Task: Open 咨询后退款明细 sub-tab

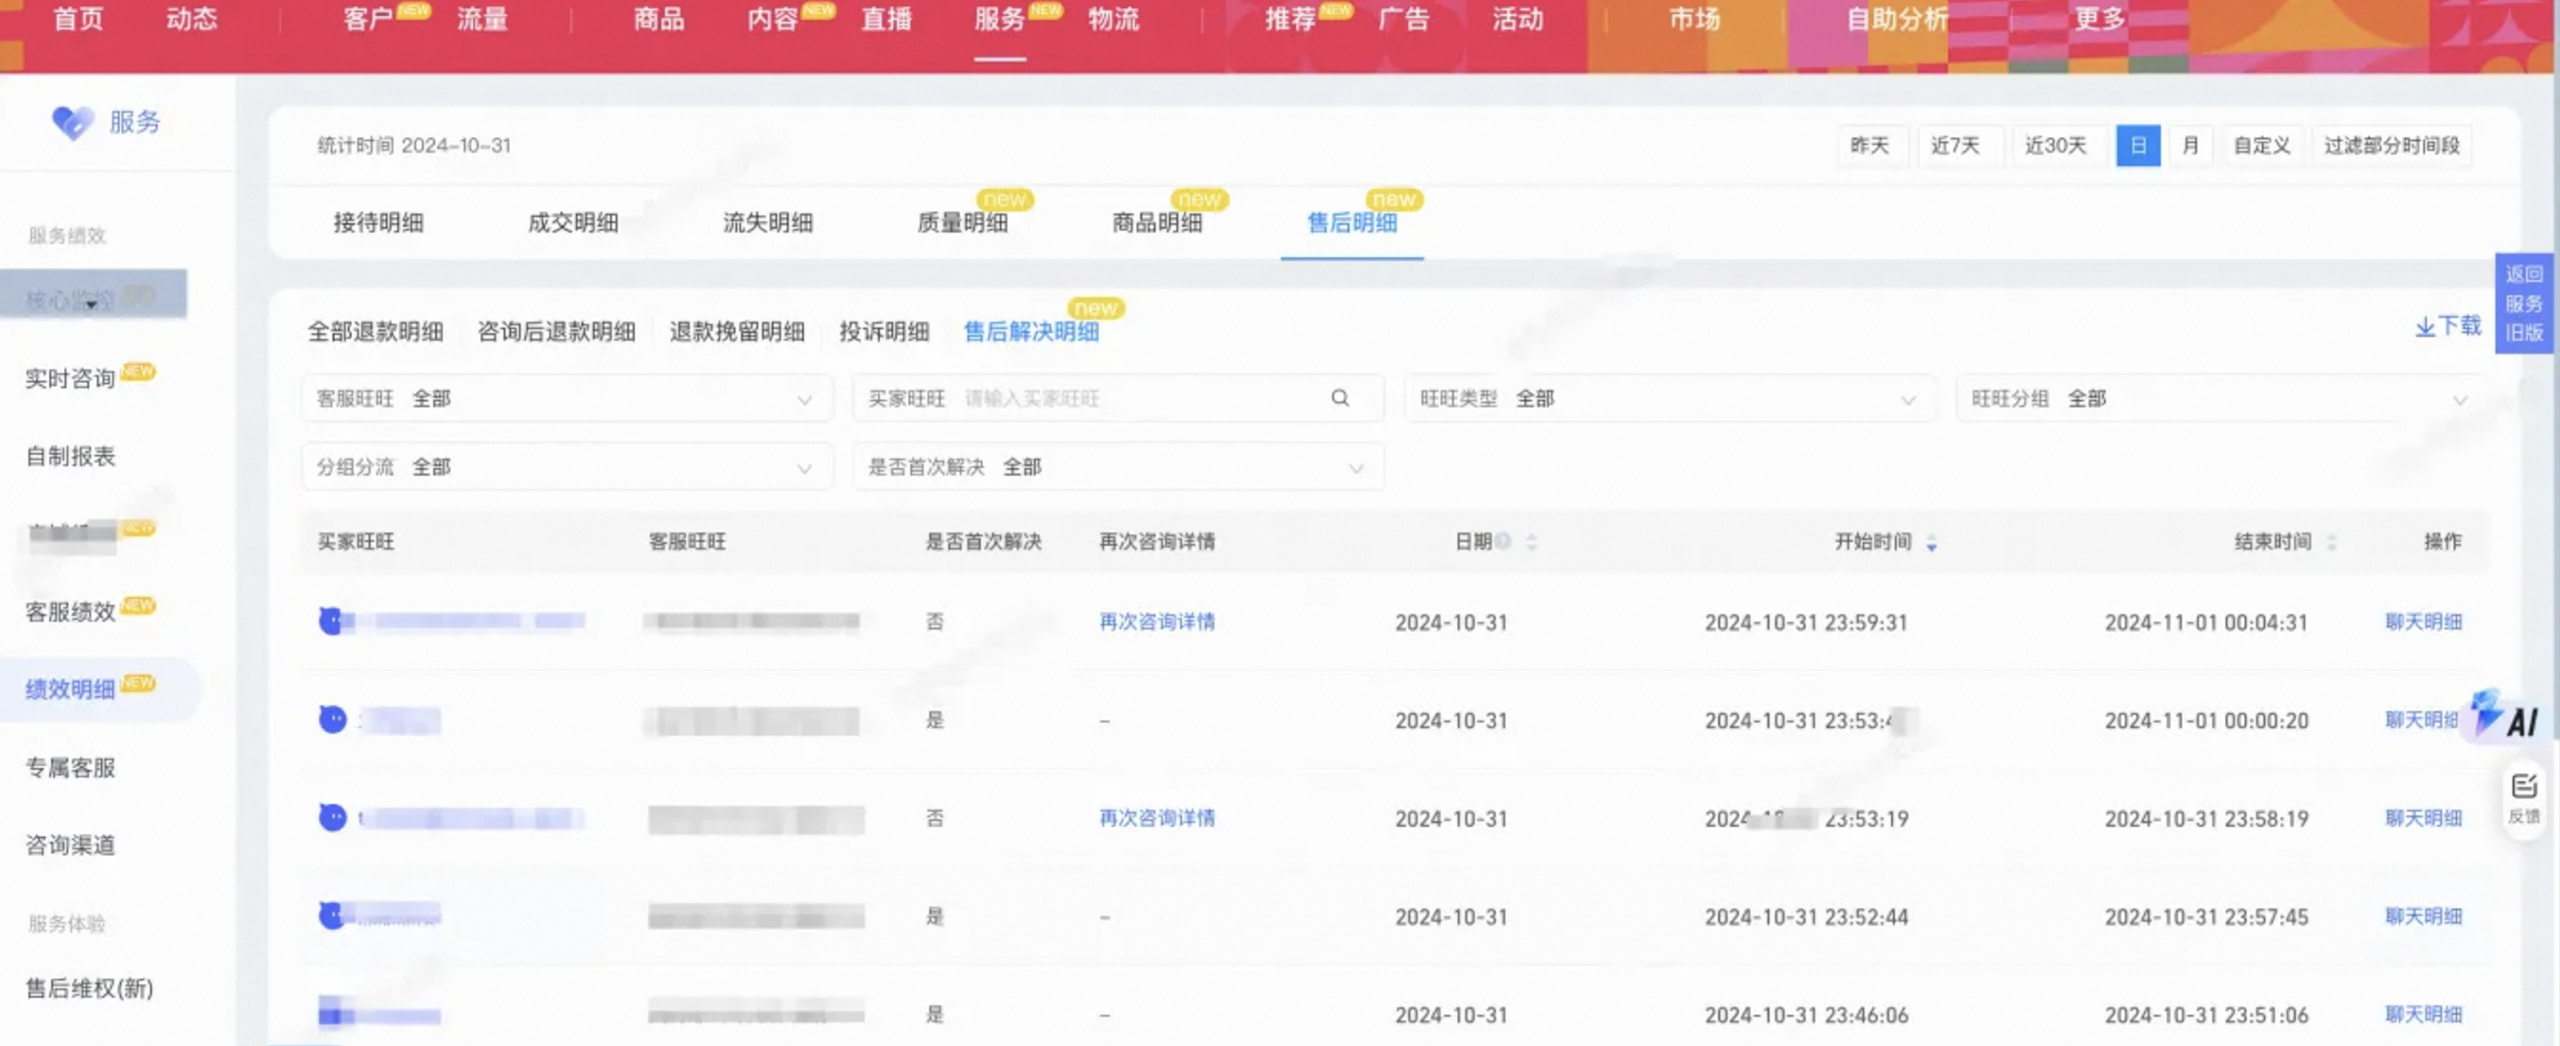Action: (556, 332)
